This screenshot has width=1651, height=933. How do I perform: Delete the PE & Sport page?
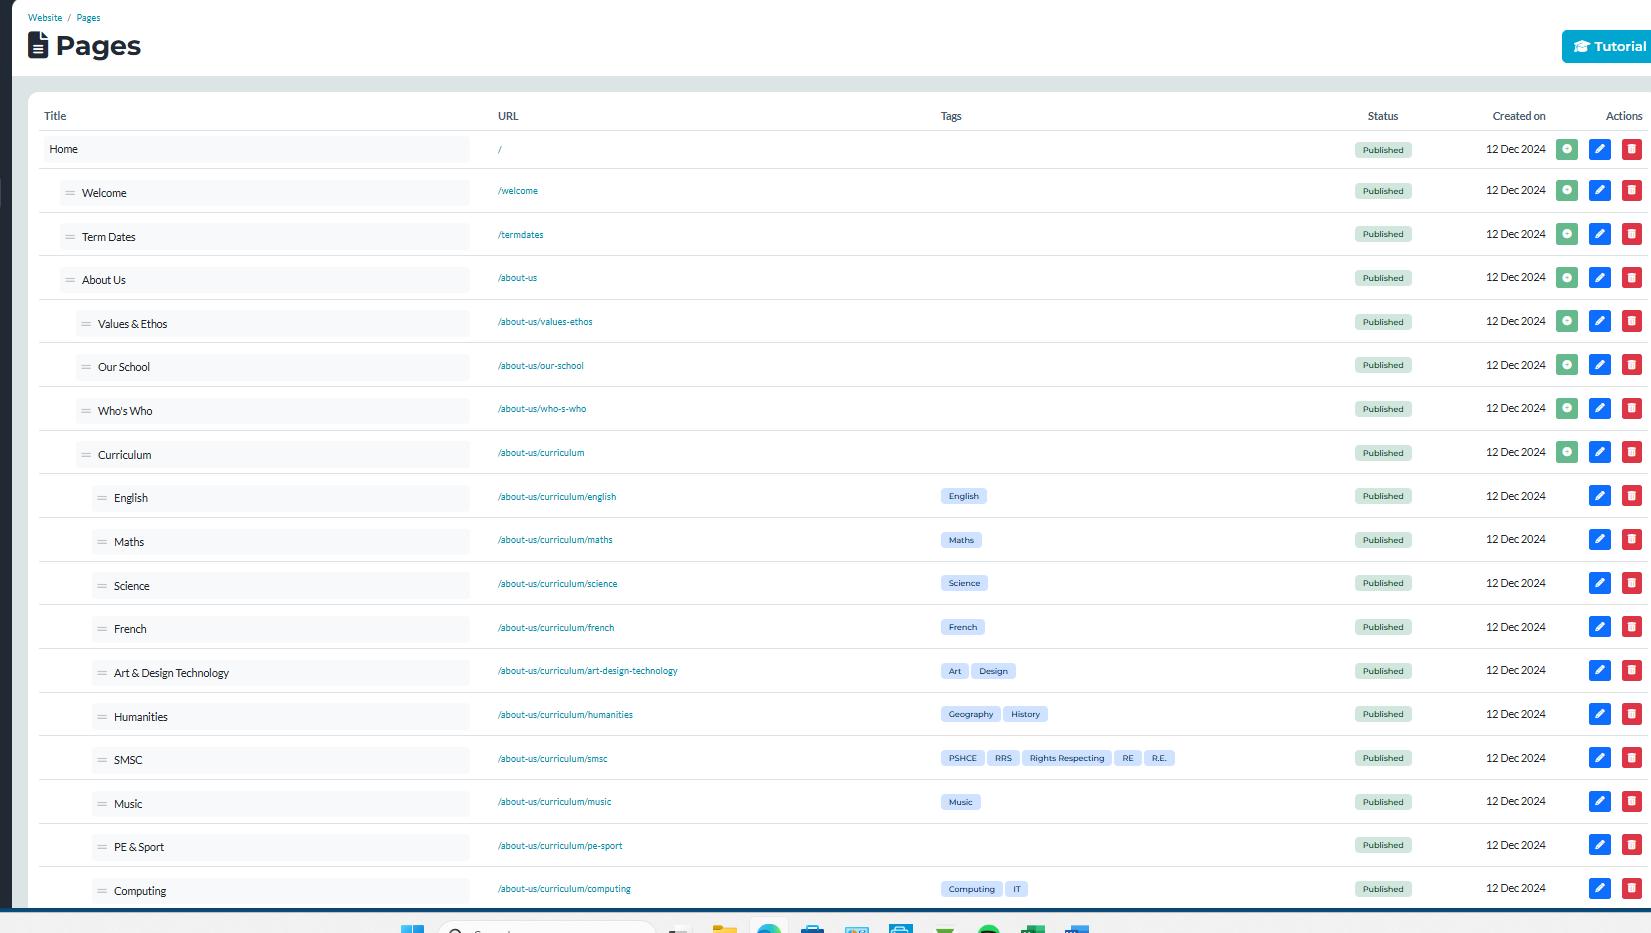(1632, 845)
